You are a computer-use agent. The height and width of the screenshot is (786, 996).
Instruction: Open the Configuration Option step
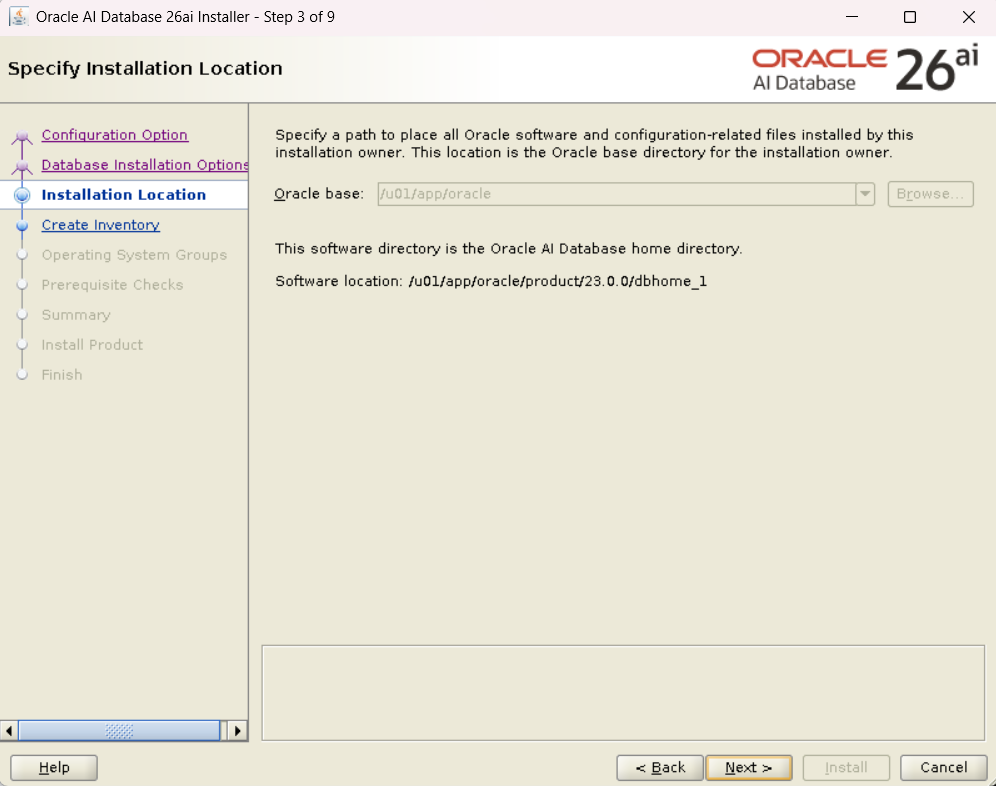point(114,135)
